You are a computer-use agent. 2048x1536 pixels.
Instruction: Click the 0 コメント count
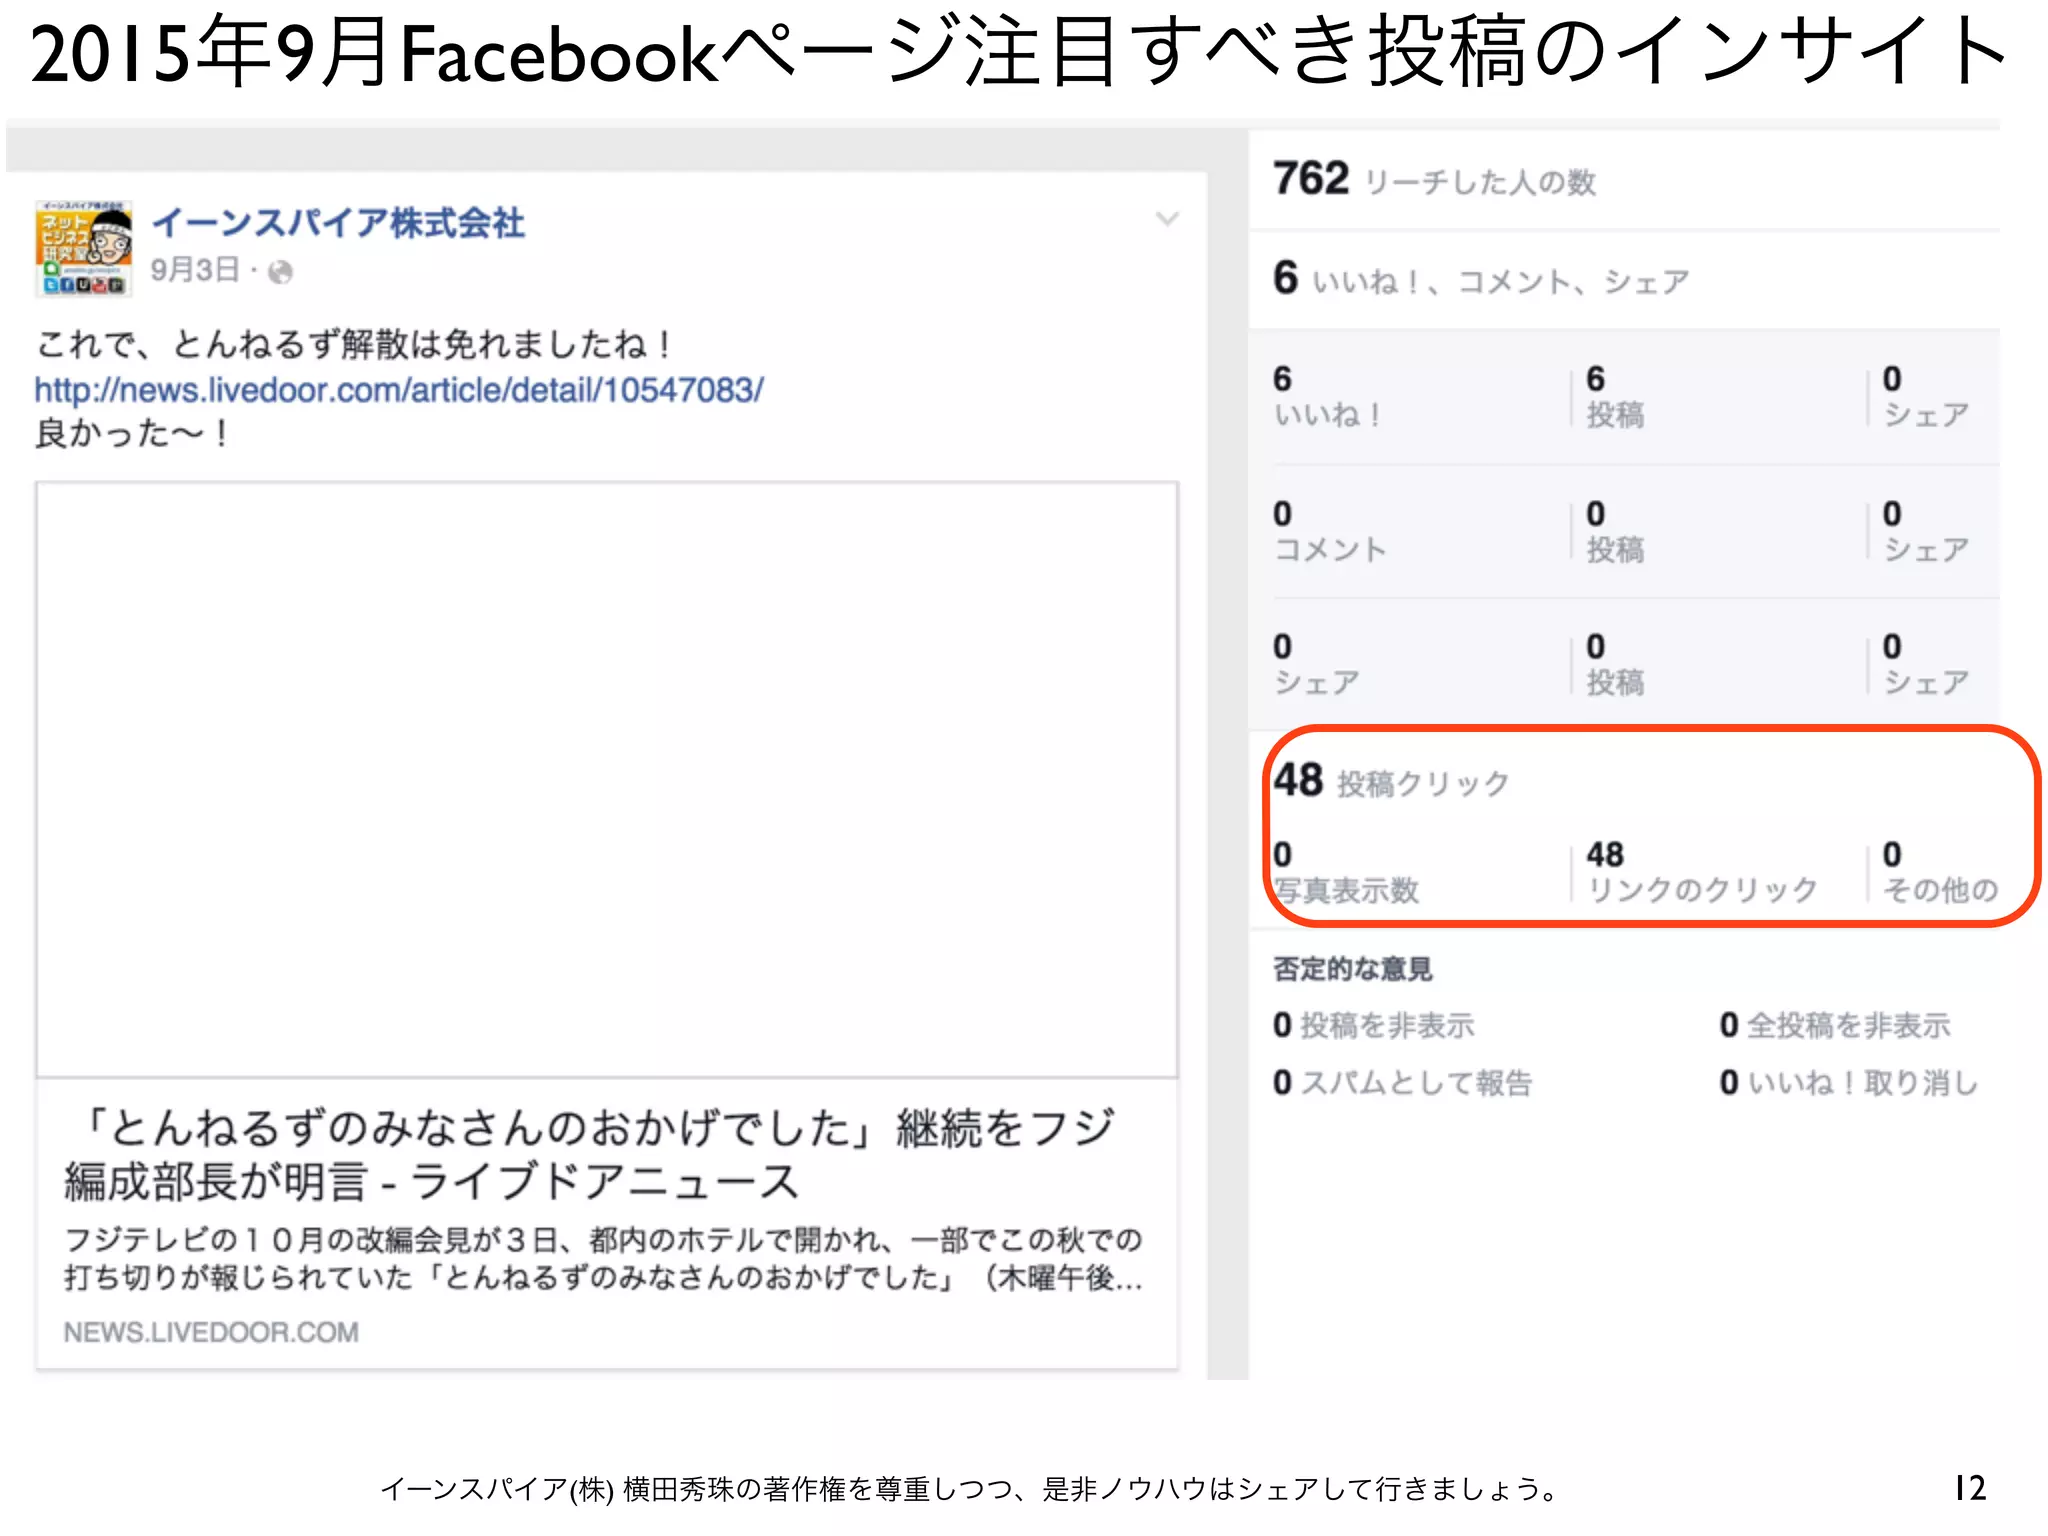1330,532
